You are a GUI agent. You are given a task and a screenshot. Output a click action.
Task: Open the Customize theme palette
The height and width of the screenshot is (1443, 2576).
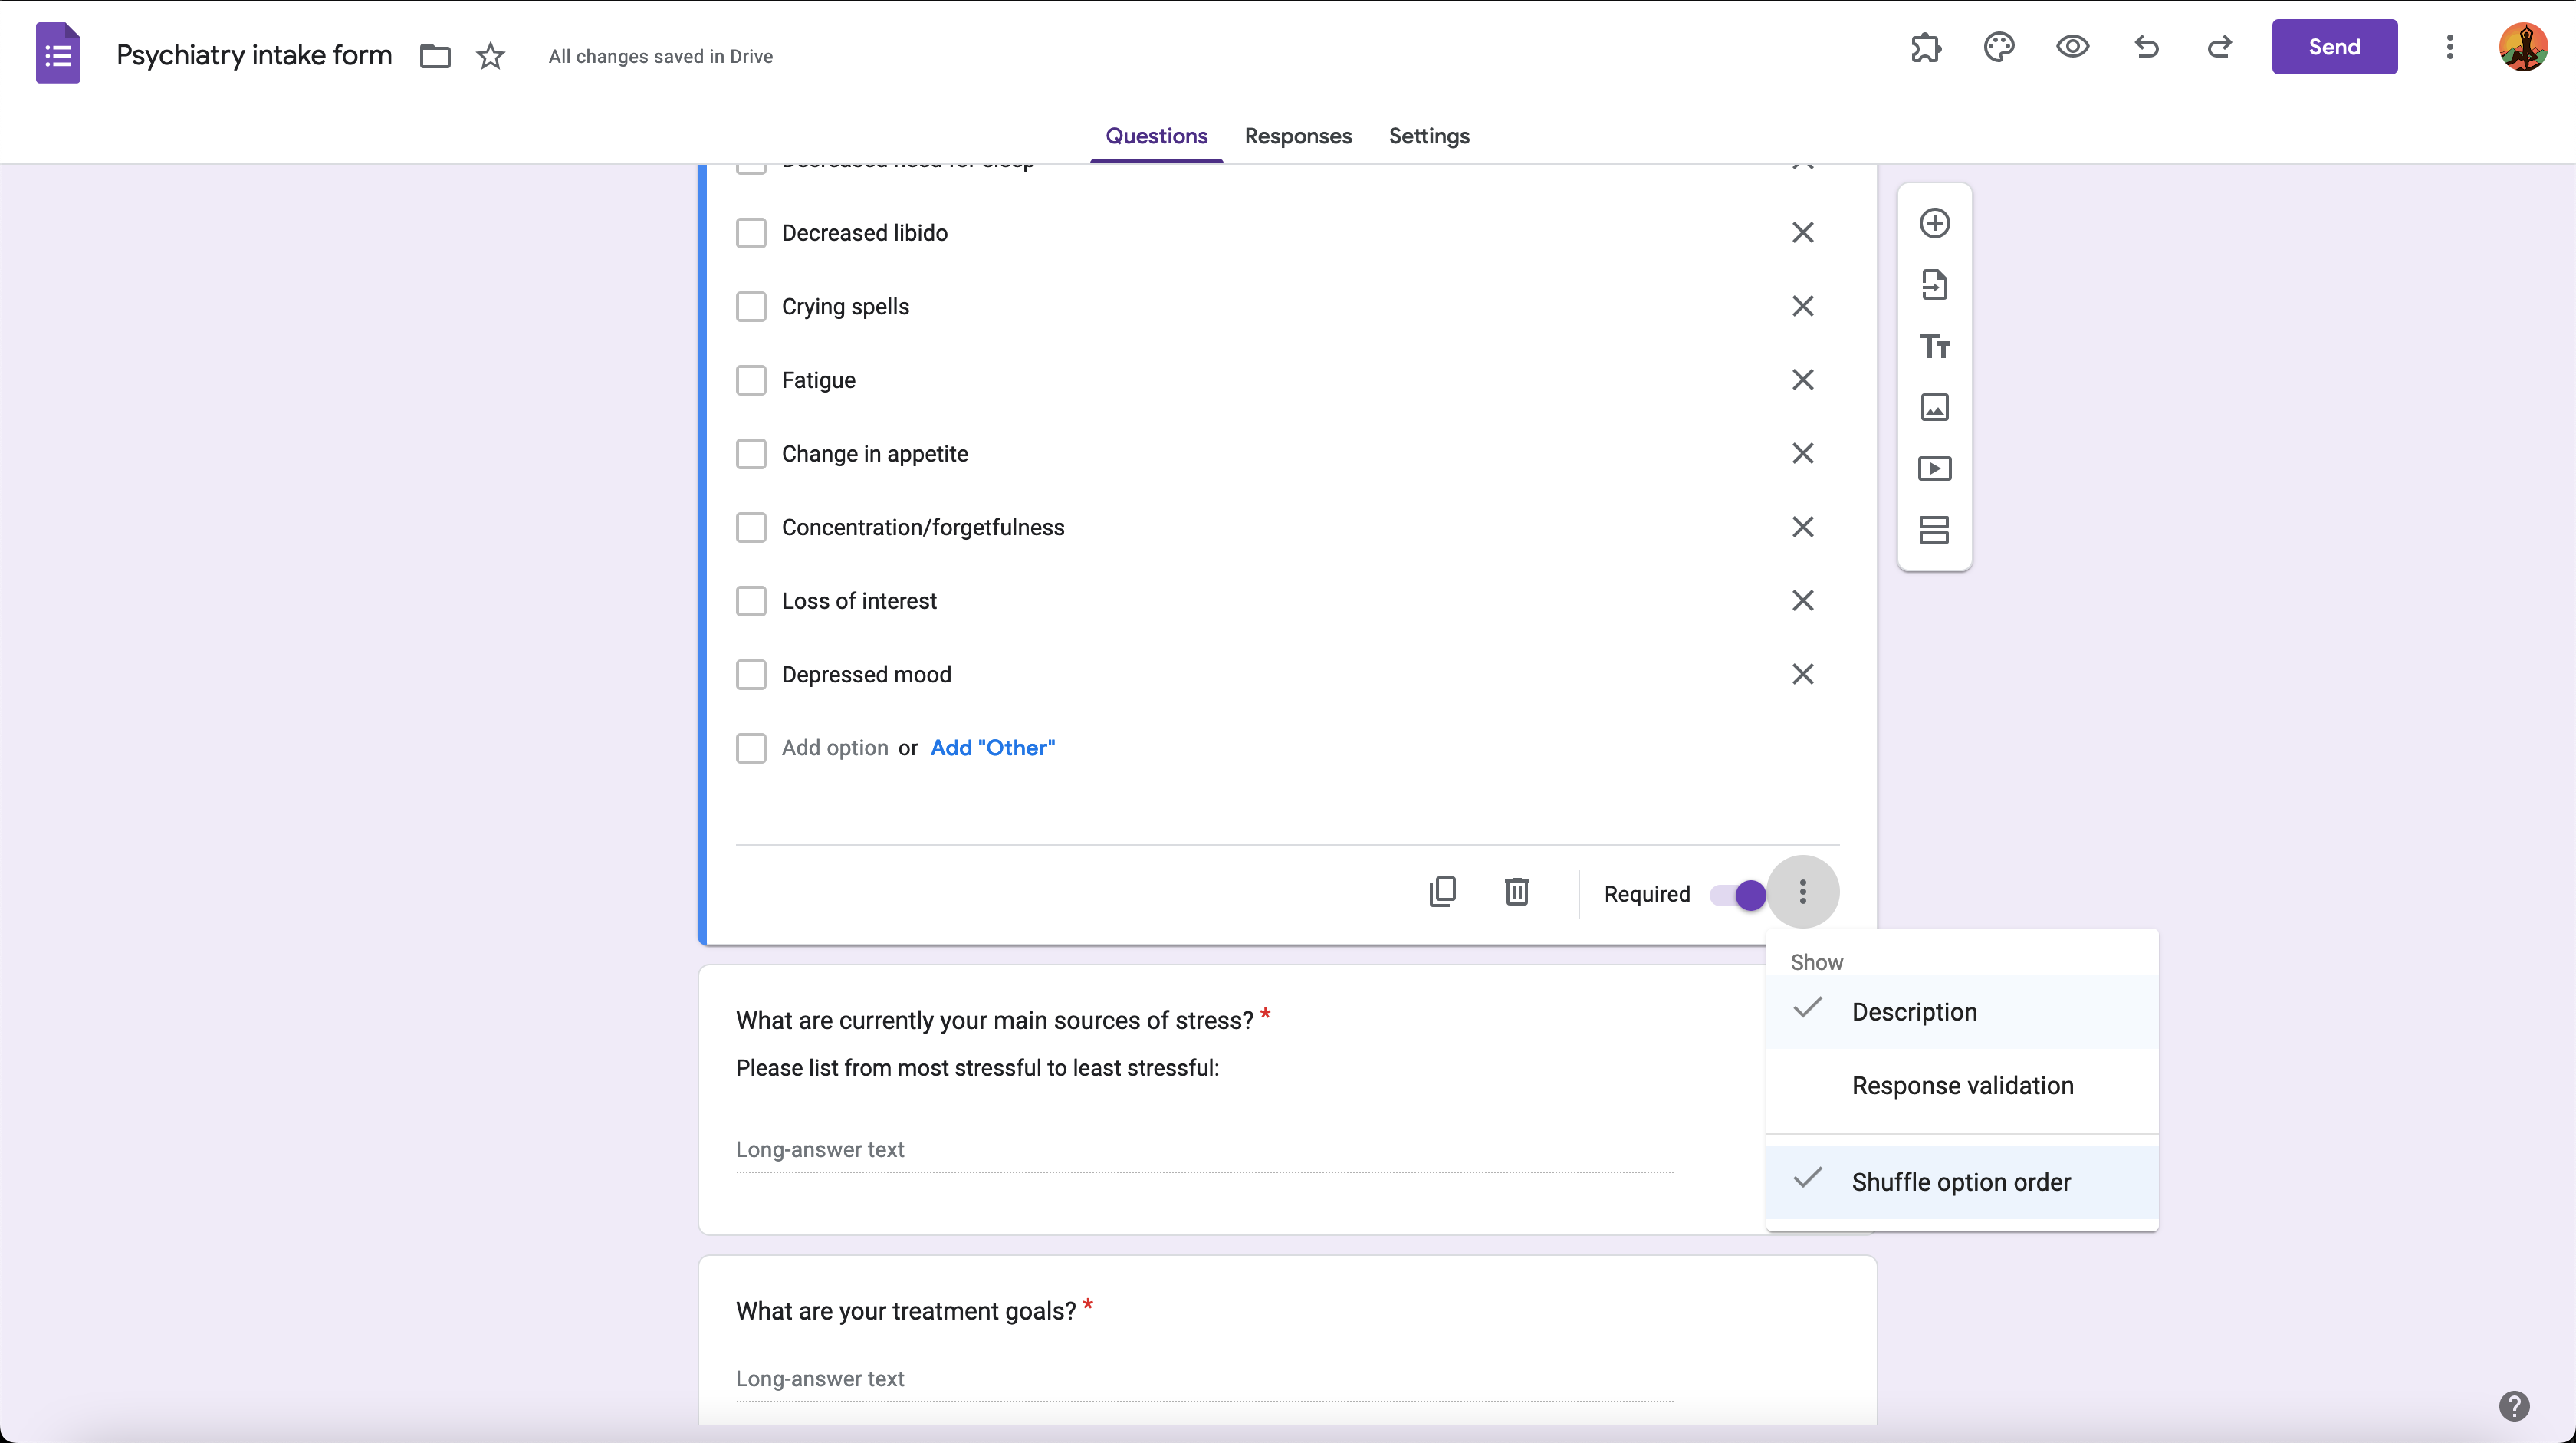click(1998, 47)
